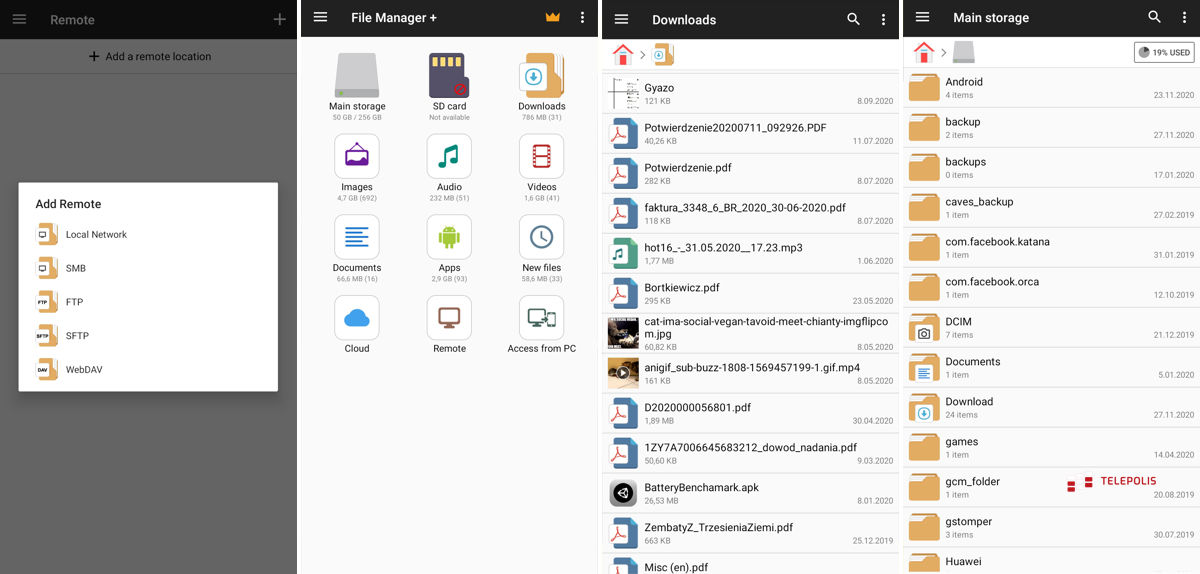
Task: Open the New files clock icon
Action: (541, 237)
